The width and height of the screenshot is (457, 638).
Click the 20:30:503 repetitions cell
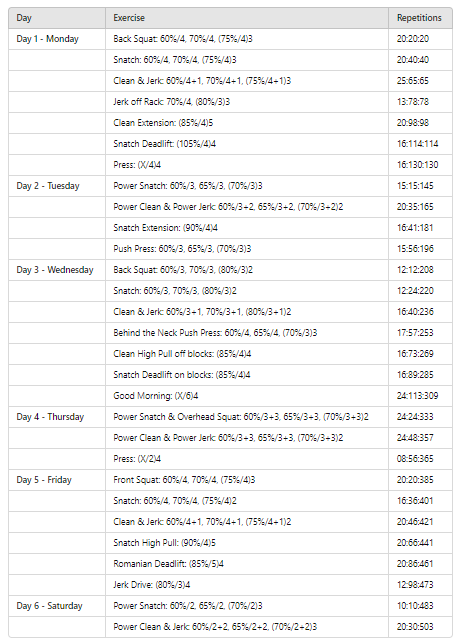click(420, 627)
